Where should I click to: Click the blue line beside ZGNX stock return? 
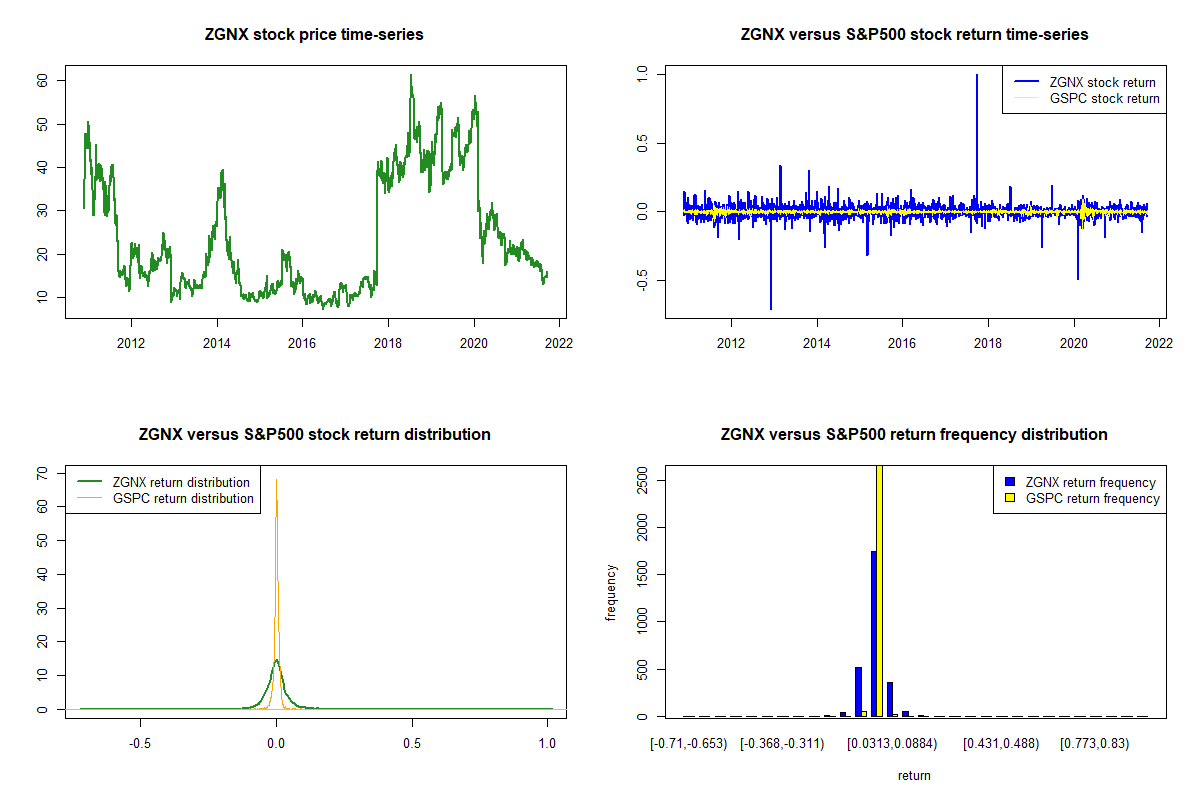point(1025,83)
